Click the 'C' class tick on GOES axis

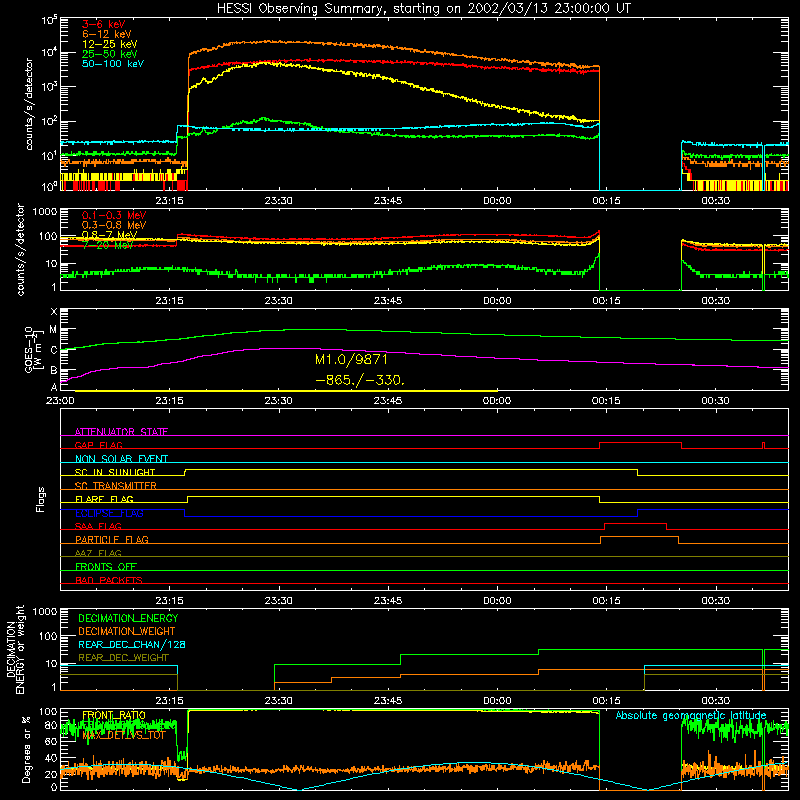54,350
